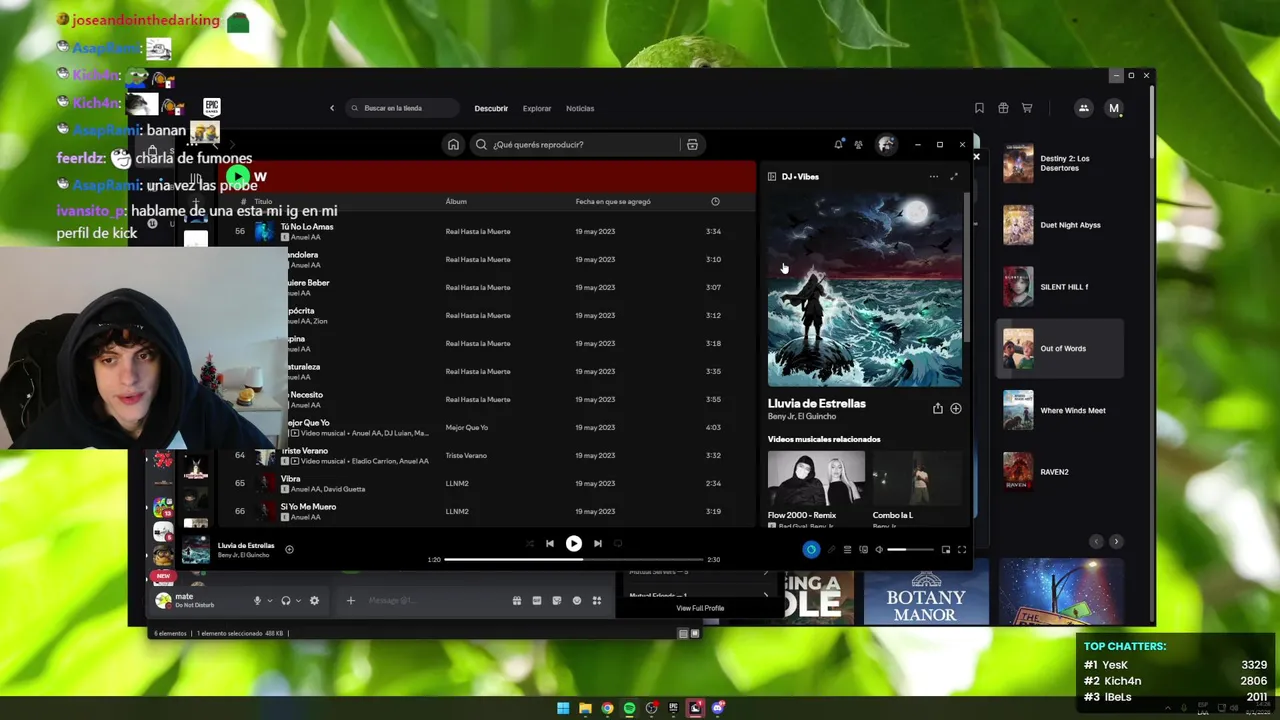1280x720 pixels.
Task: Select Duet Night Abyss in Epic list
Action: pyautogui.click(x=1060, y=225)
